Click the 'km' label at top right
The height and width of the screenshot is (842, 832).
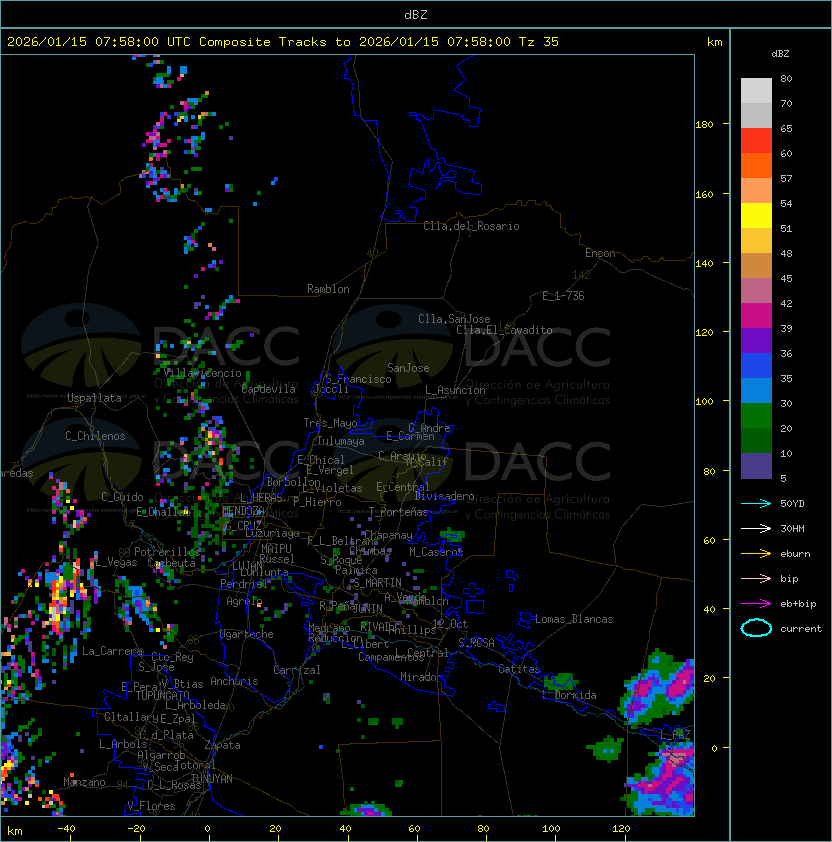tap(714, 42)
